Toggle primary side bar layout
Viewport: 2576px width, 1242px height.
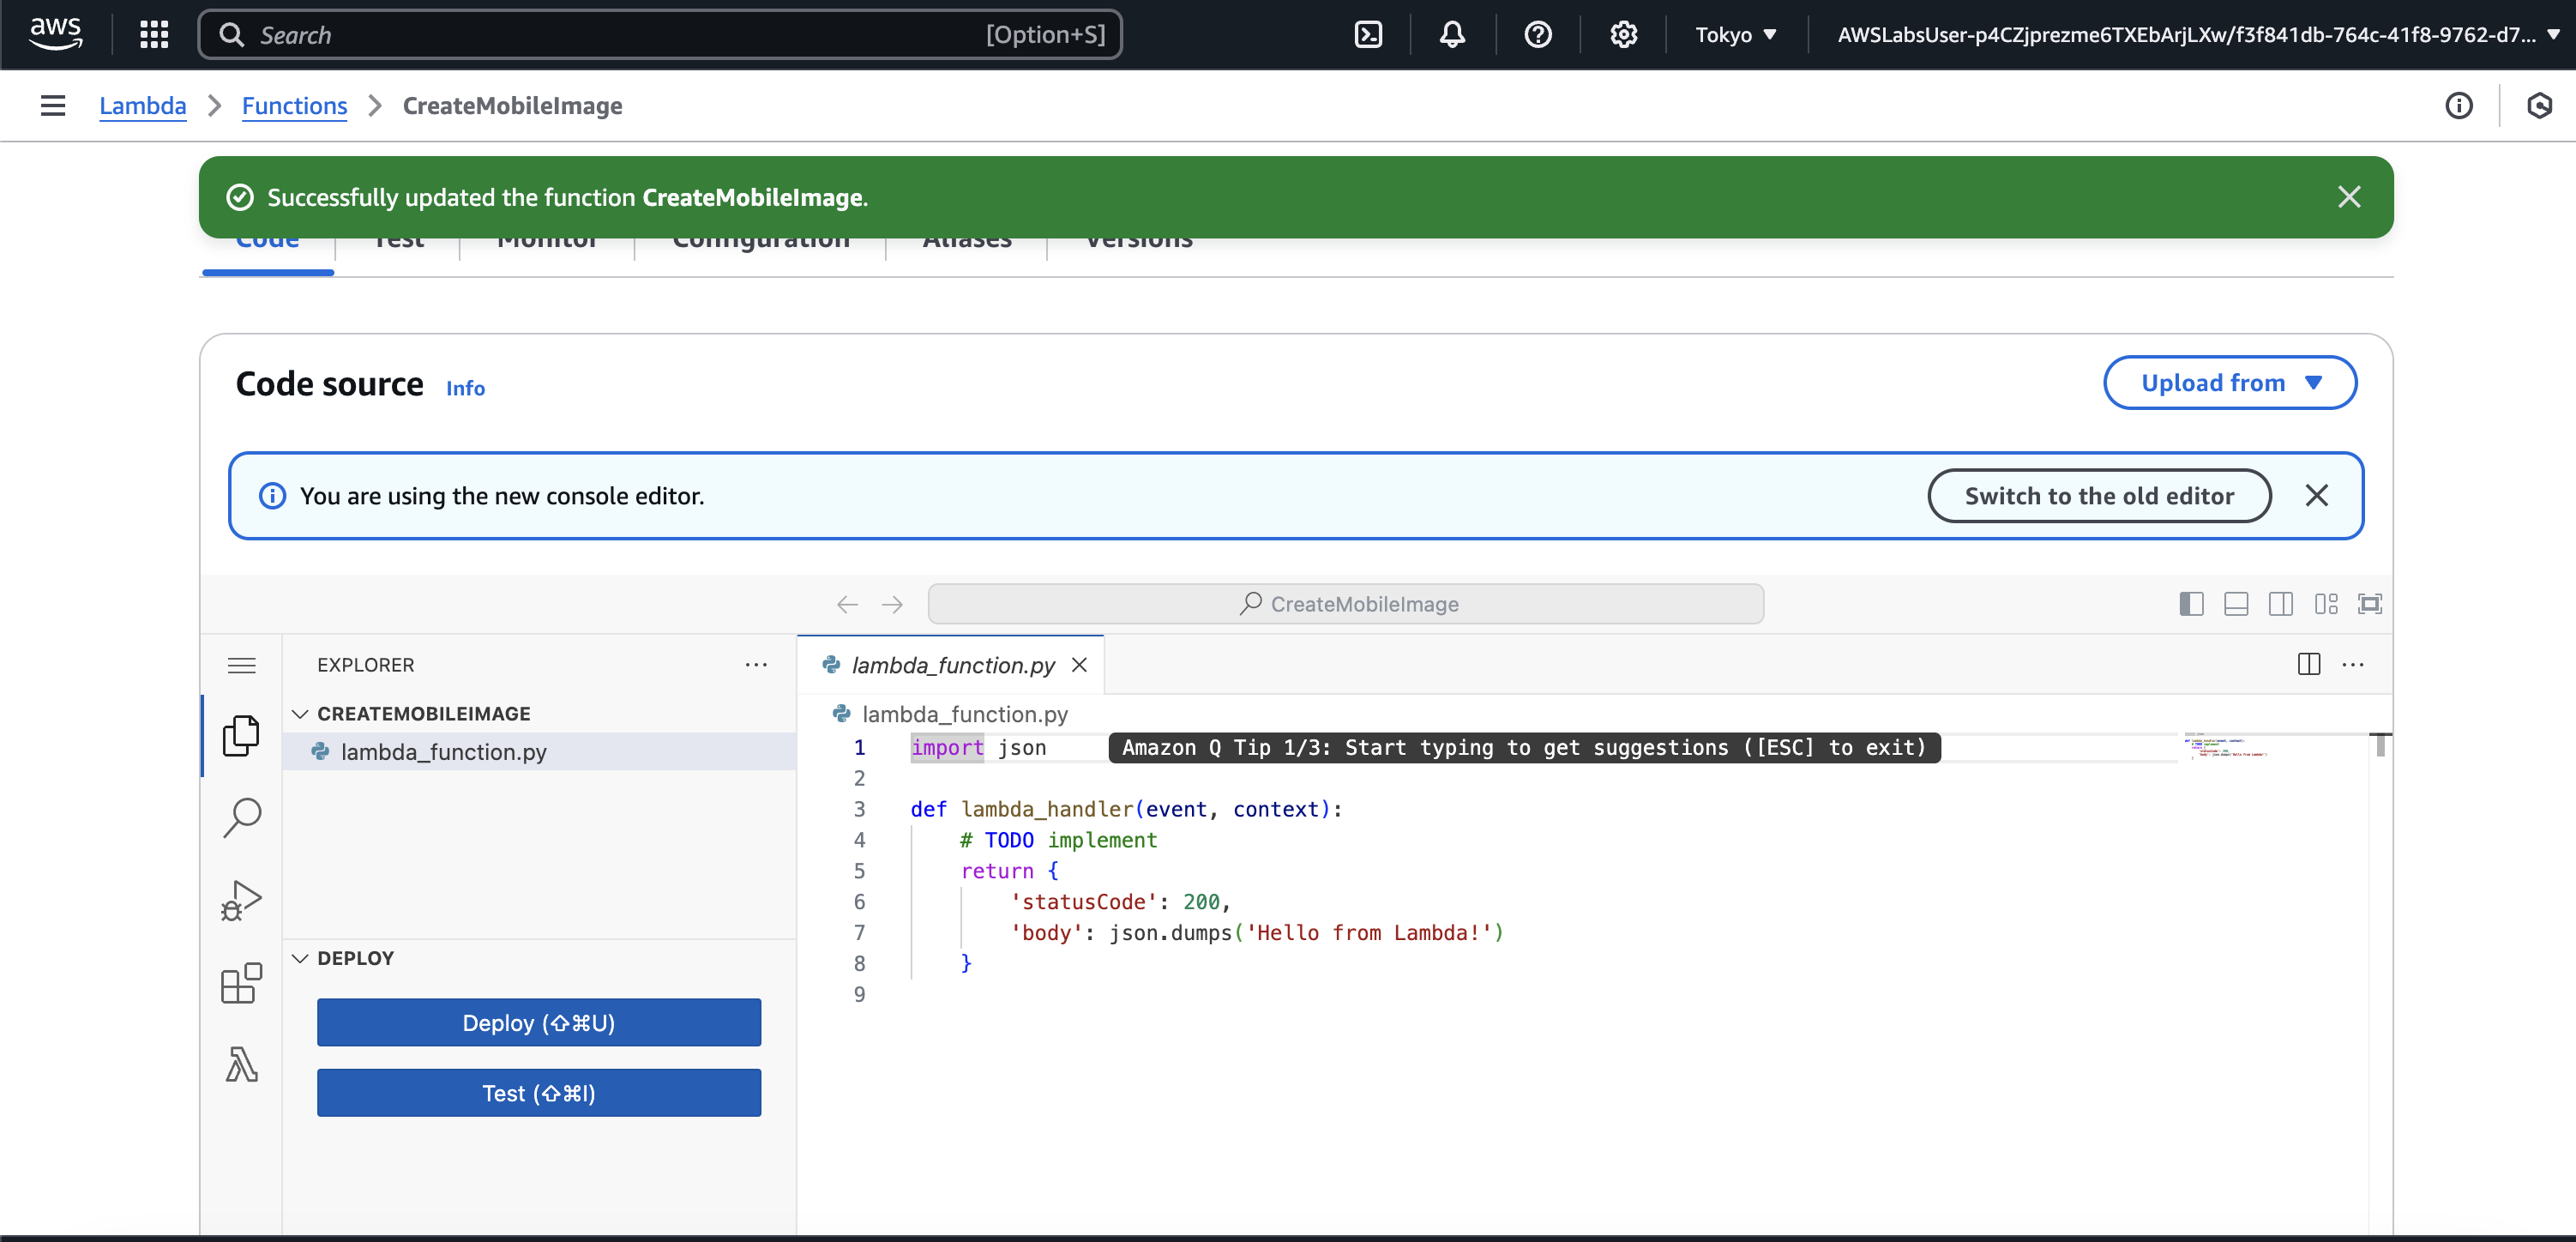(x=2190, y=604)
